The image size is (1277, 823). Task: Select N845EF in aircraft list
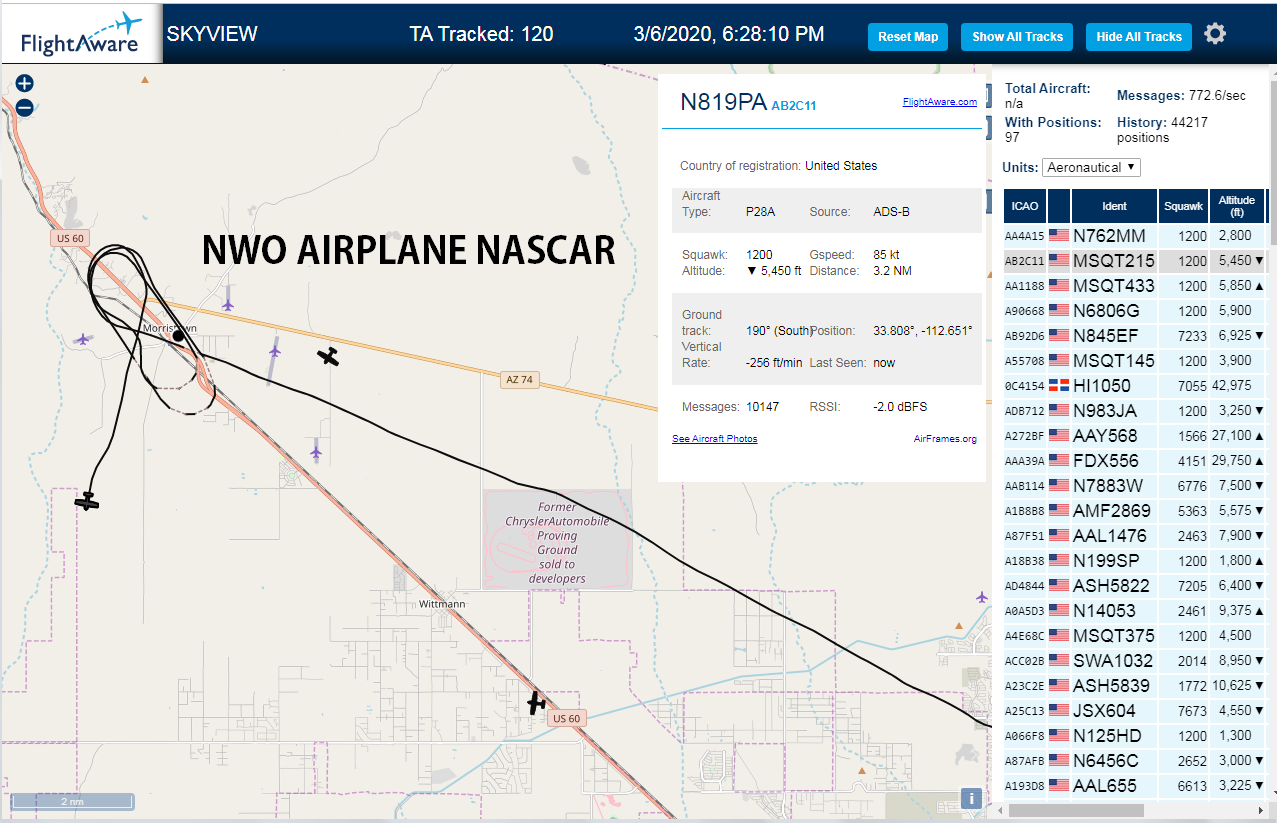1135,336
